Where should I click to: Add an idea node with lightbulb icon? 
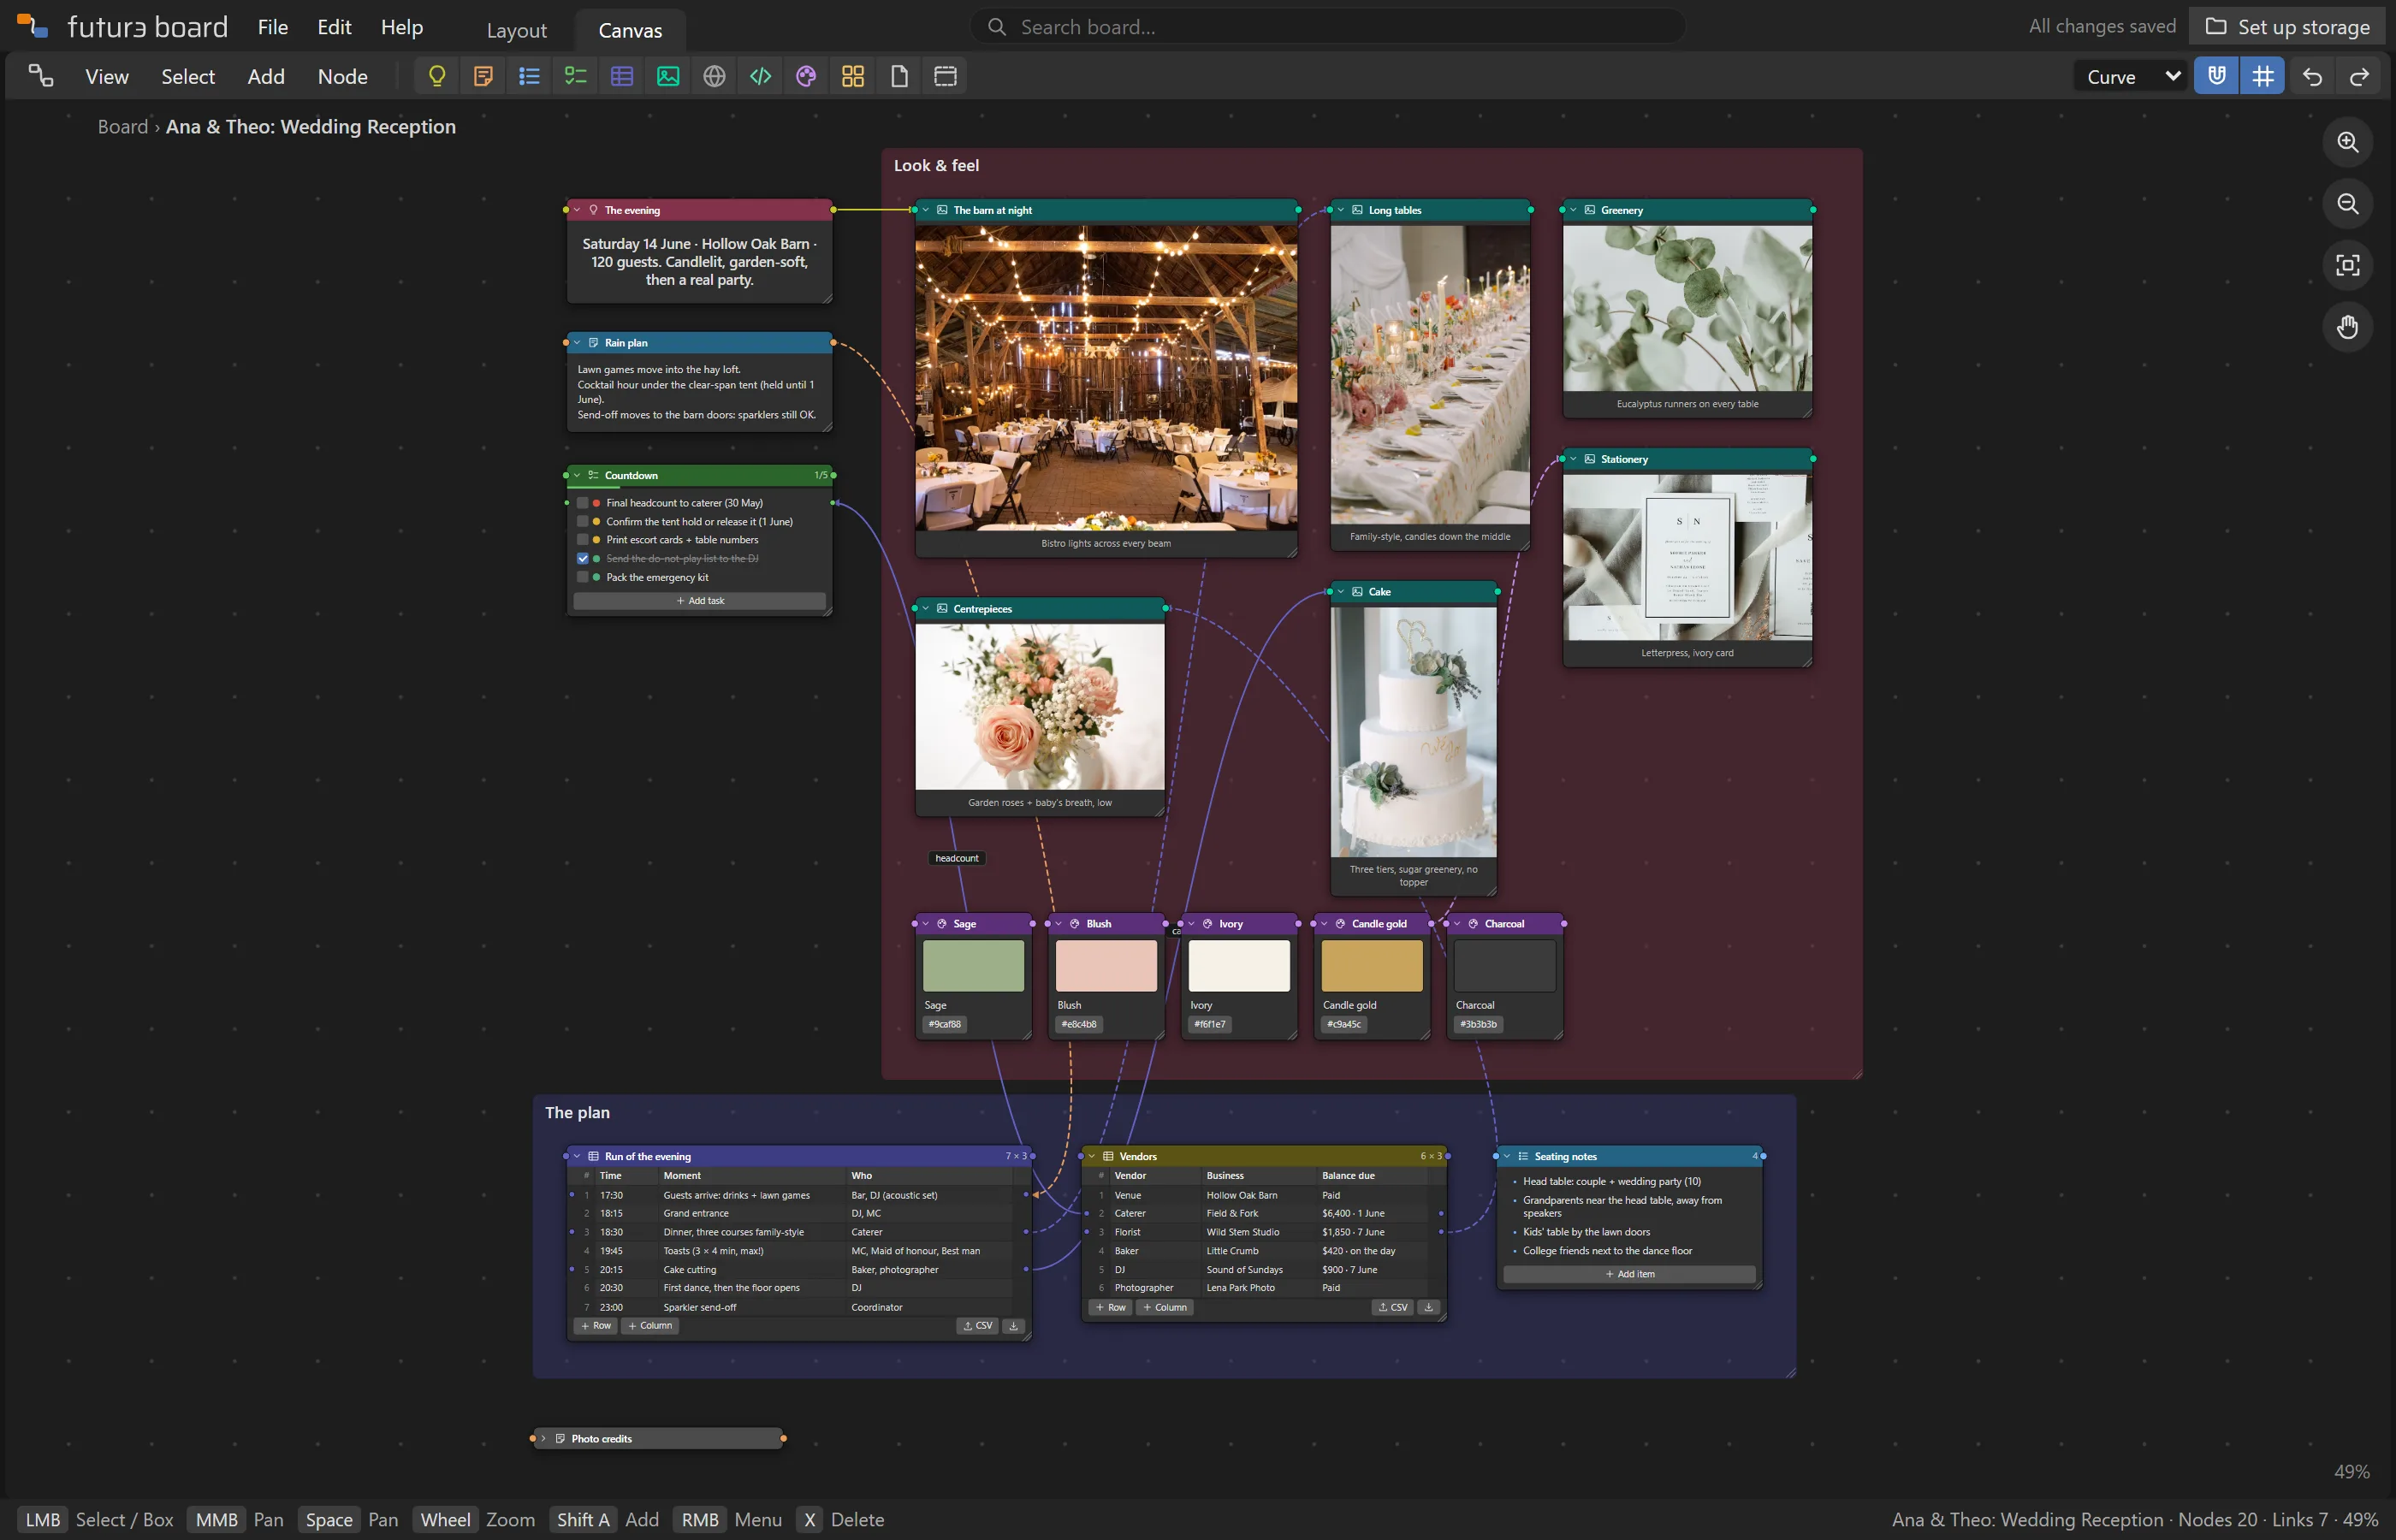pos(437,76)
